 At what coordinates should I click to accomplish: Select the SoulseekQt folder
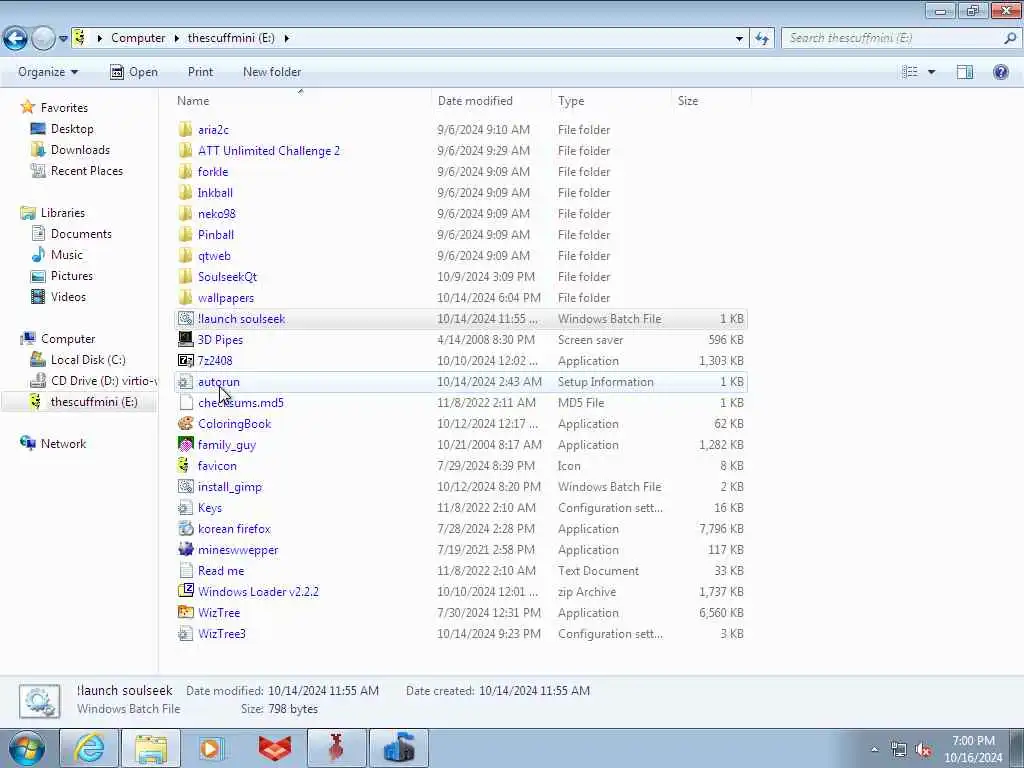click(227, 277)
